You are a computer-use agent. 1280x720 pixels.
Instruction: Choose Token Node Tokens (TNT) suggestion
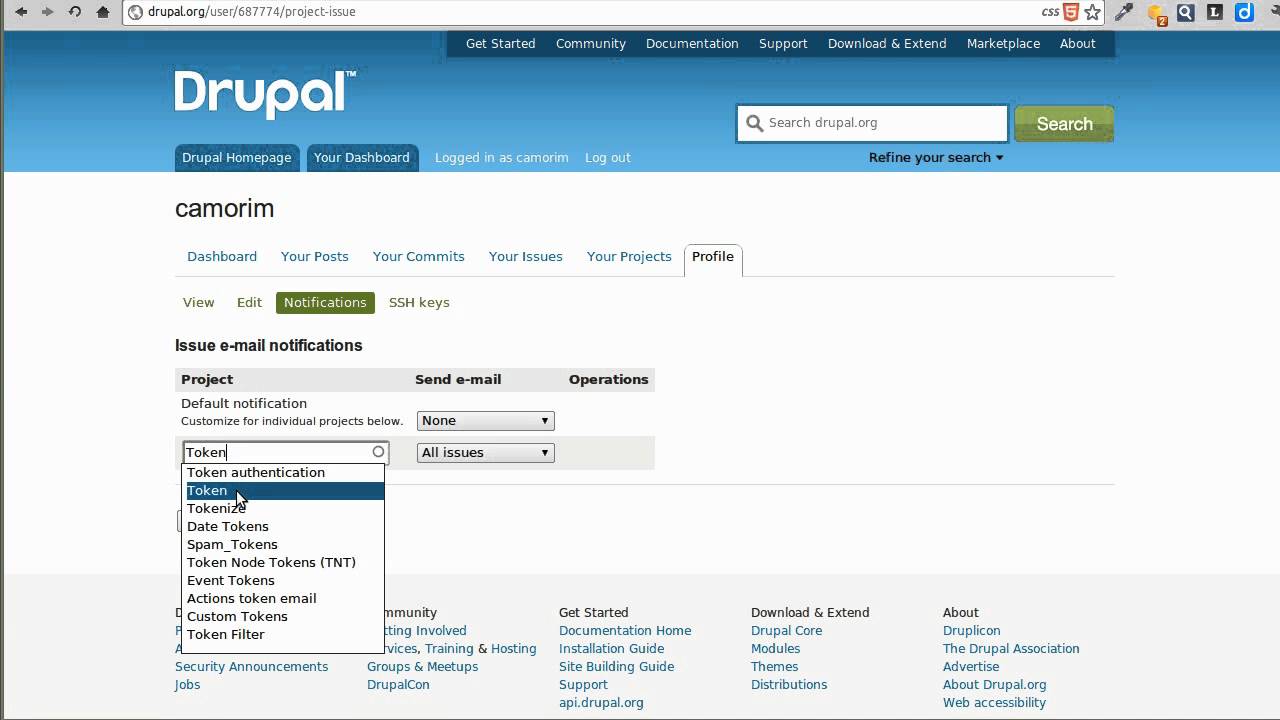[283, 563]
